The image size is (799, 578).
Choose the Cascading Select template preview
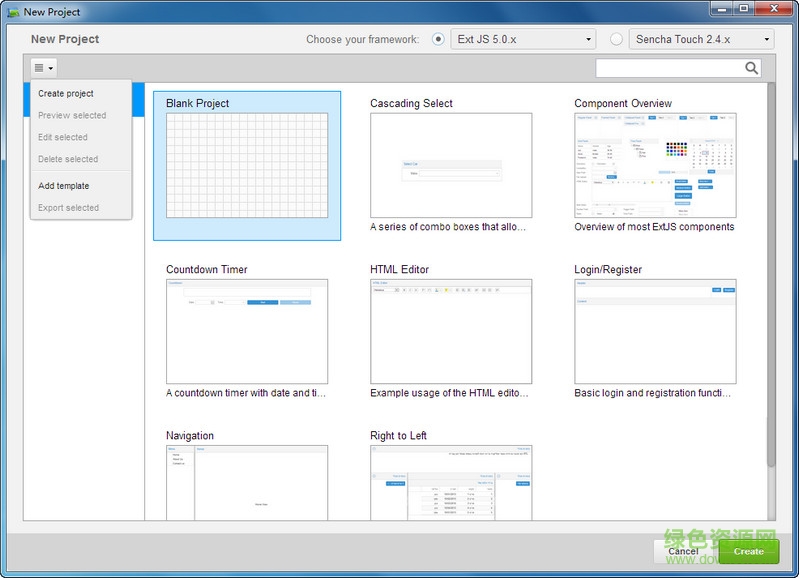click(x=451, y=165)
